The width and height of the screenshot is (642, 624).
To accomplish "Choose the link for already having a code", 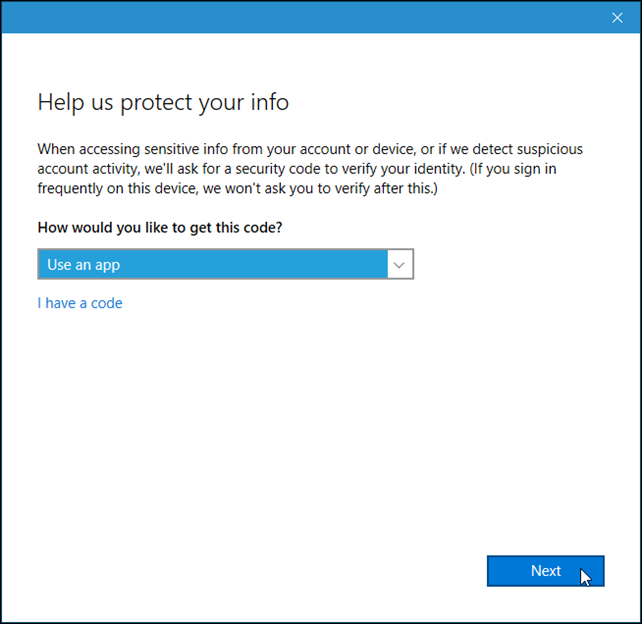I will (80, 303).
